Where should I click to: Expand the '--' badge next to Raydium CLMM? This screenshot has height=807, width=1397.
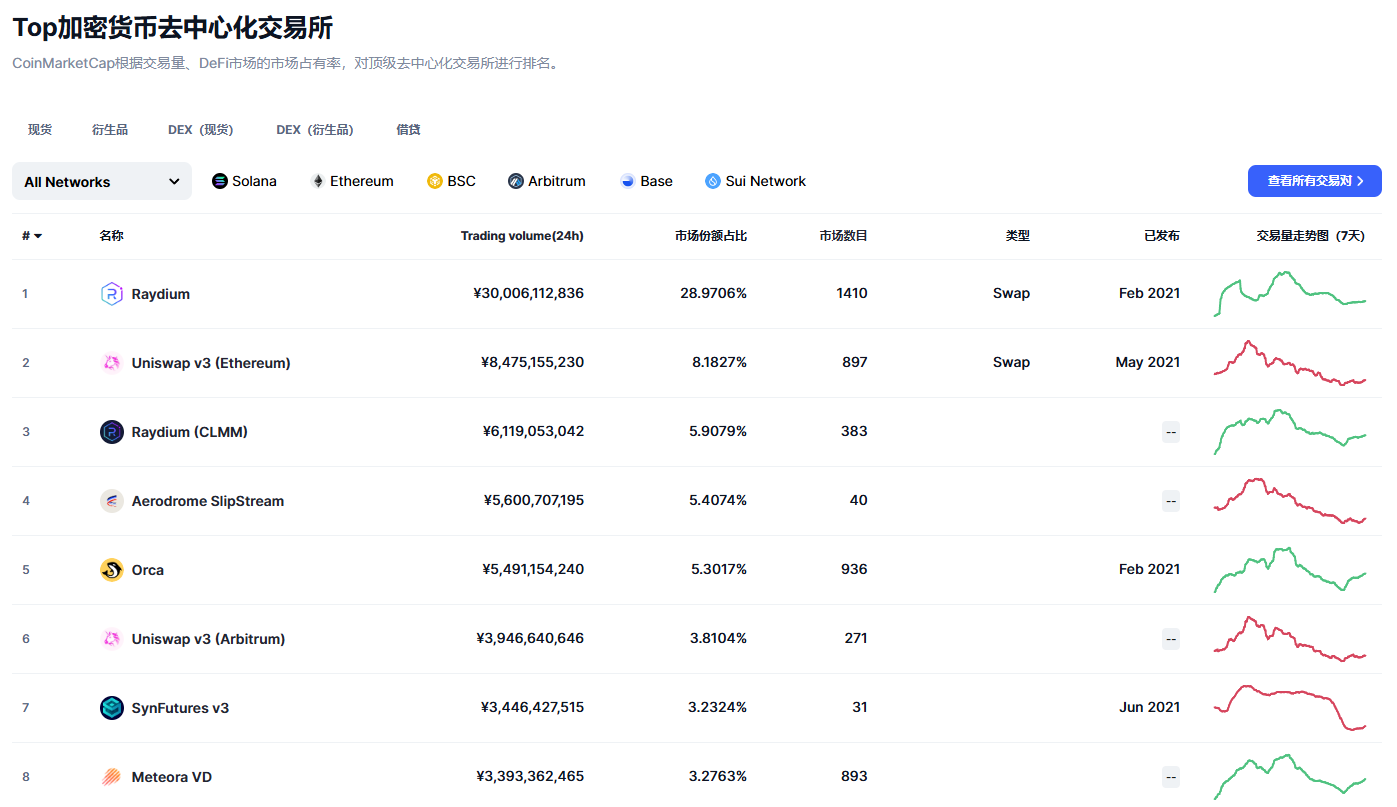[x=1170, y=431]
